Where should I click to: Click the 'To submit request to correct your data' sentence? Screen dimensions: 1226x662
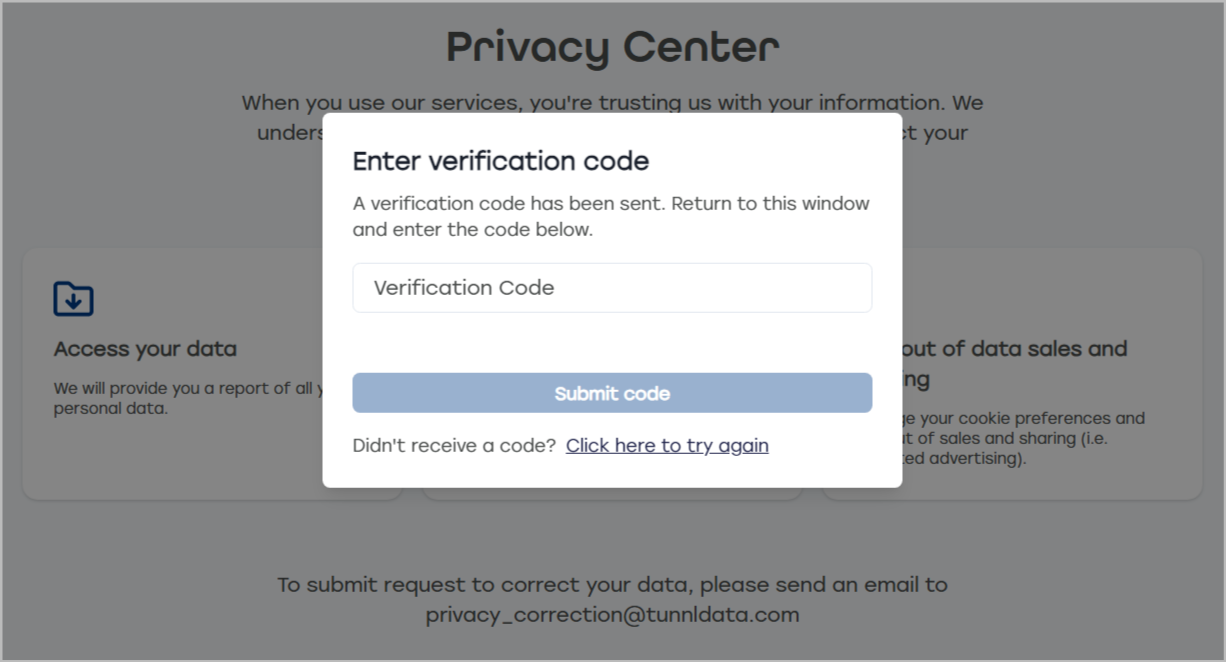[612, 585]
